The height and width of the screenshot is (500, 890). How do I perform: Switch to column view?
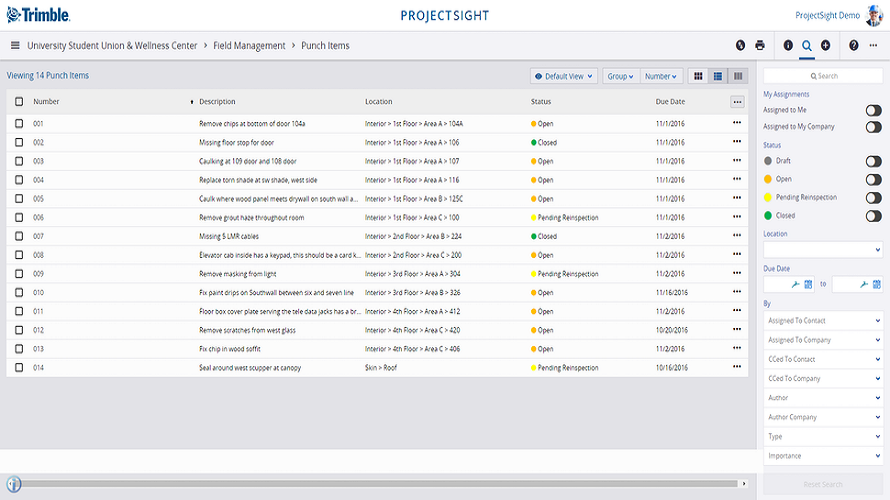738,76
